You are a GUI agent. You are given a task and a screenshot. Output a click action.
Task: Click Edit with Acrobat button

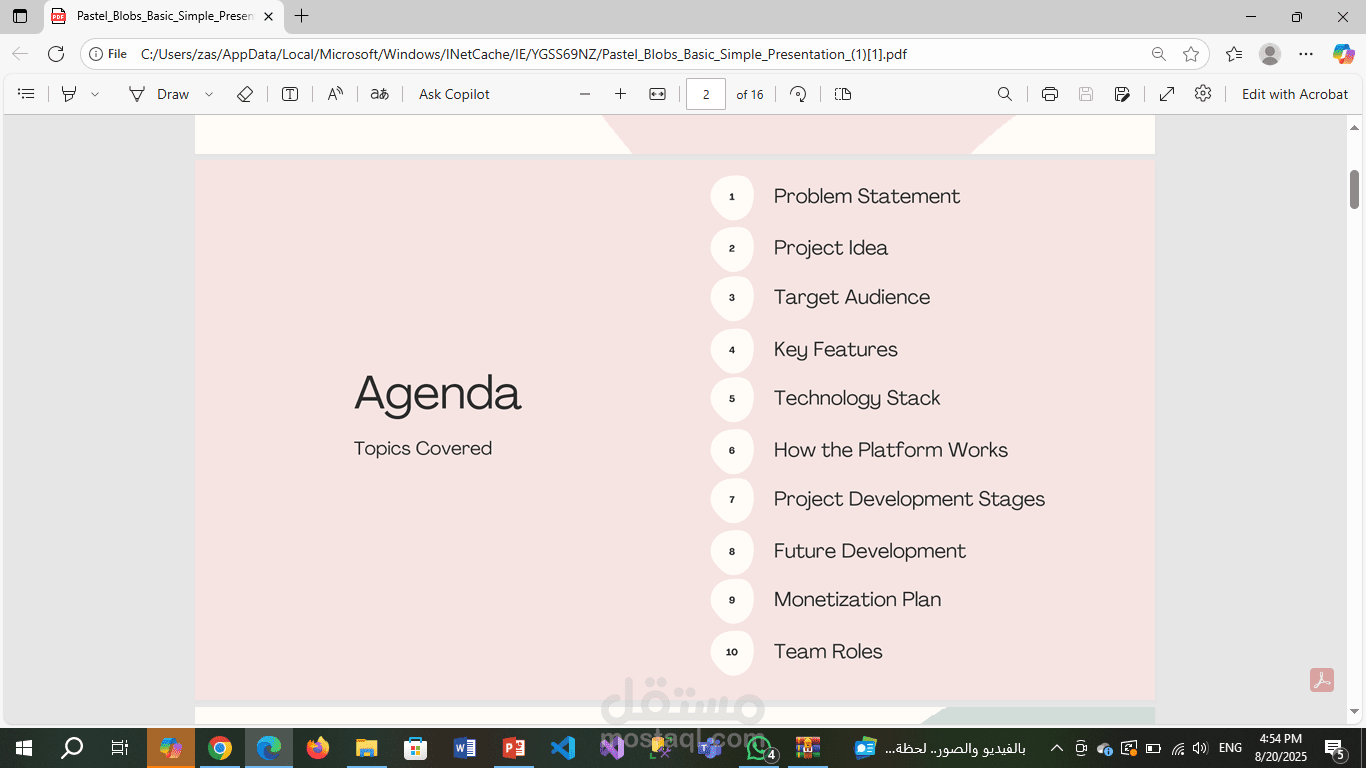tap(1295, 94)
